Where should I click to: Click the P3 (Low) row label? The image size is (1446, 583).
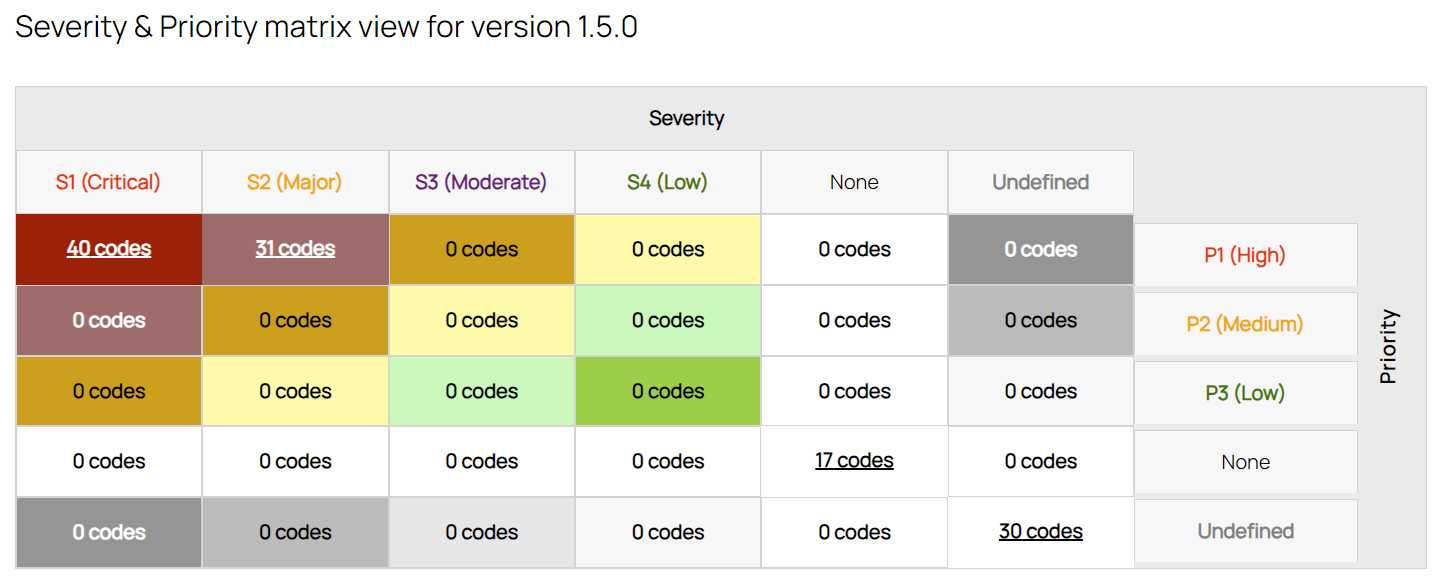[1245, 393]
